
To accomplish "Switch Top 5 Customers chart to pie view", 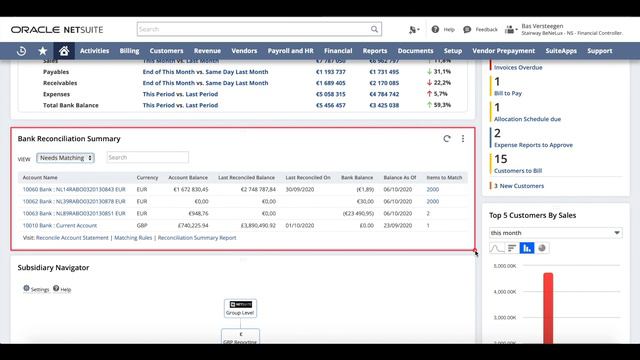I will click(542, 248).
